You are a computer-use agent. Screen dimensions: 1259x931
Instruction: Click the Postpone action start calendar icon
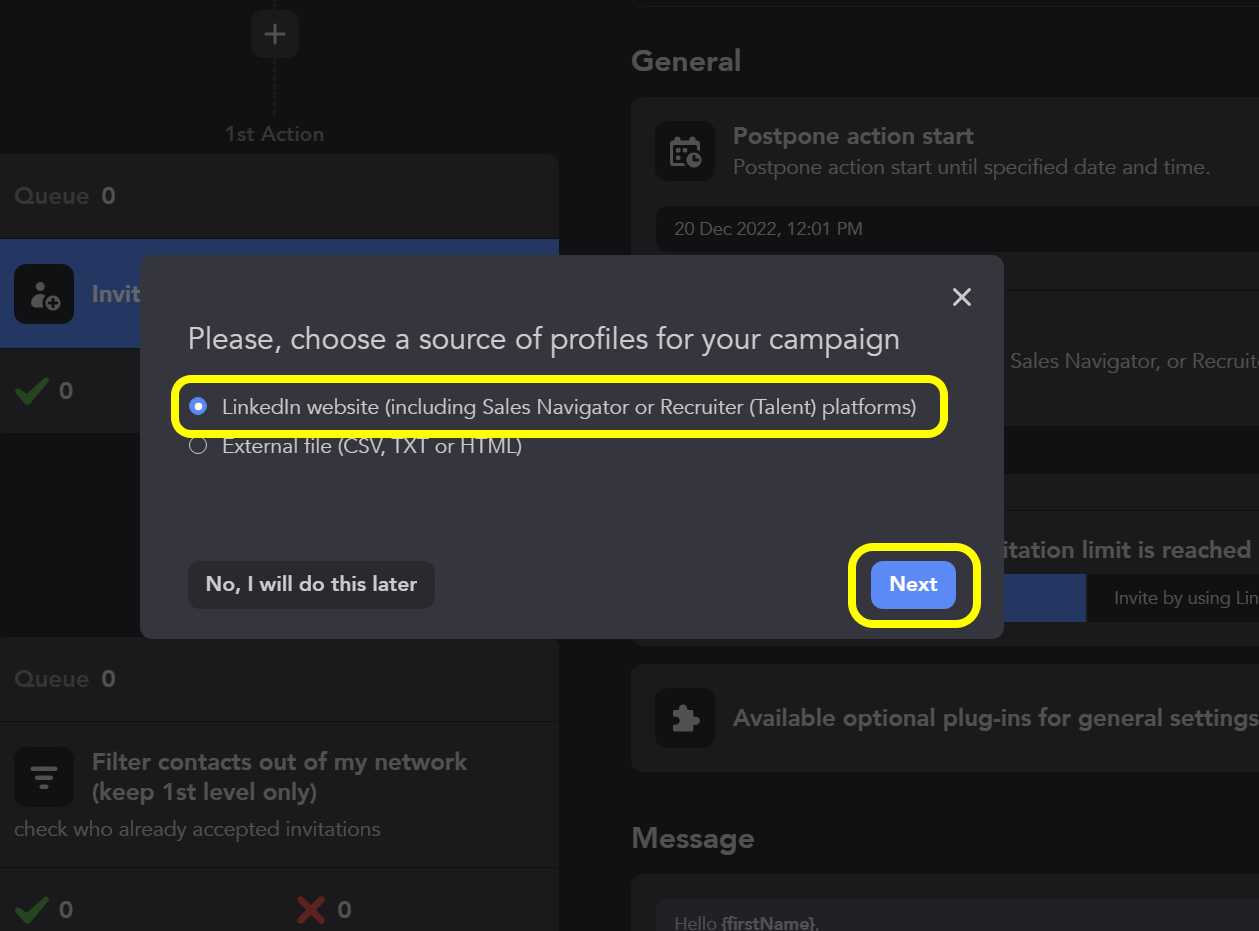click(x=685, y=152)
